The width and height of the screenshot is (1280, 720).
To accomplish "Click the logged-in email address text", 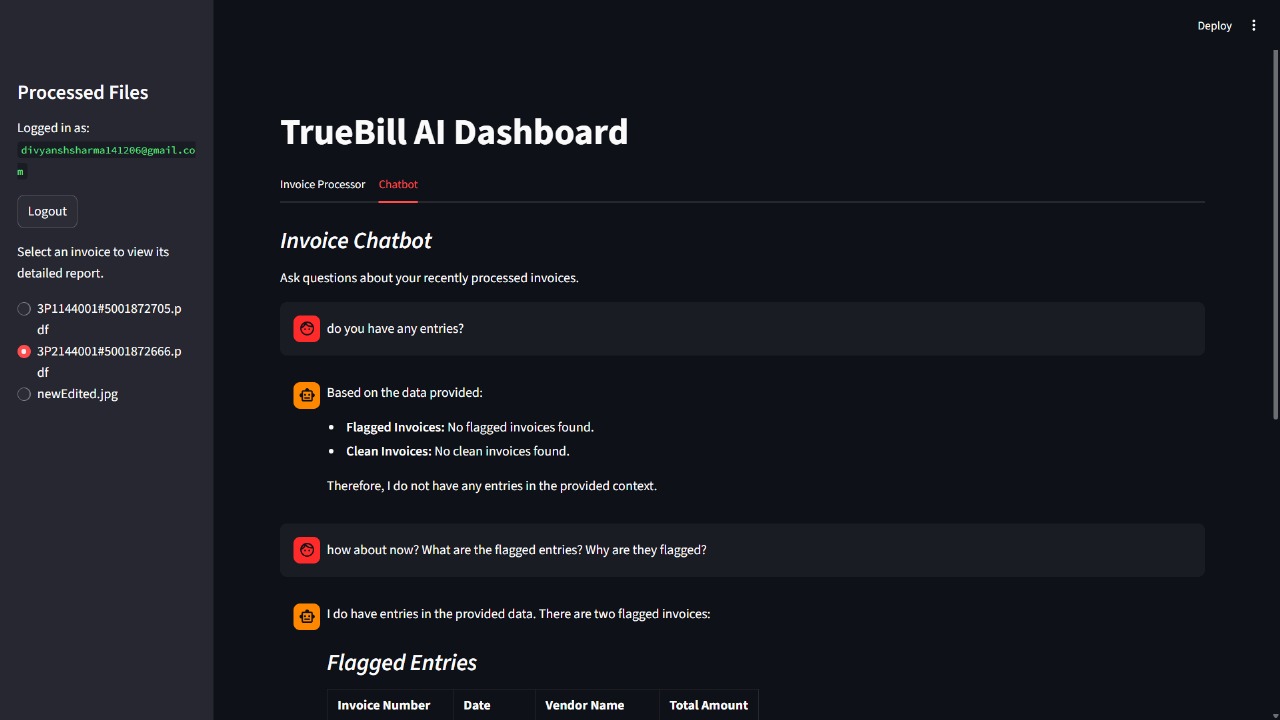I will pos(107,151).
